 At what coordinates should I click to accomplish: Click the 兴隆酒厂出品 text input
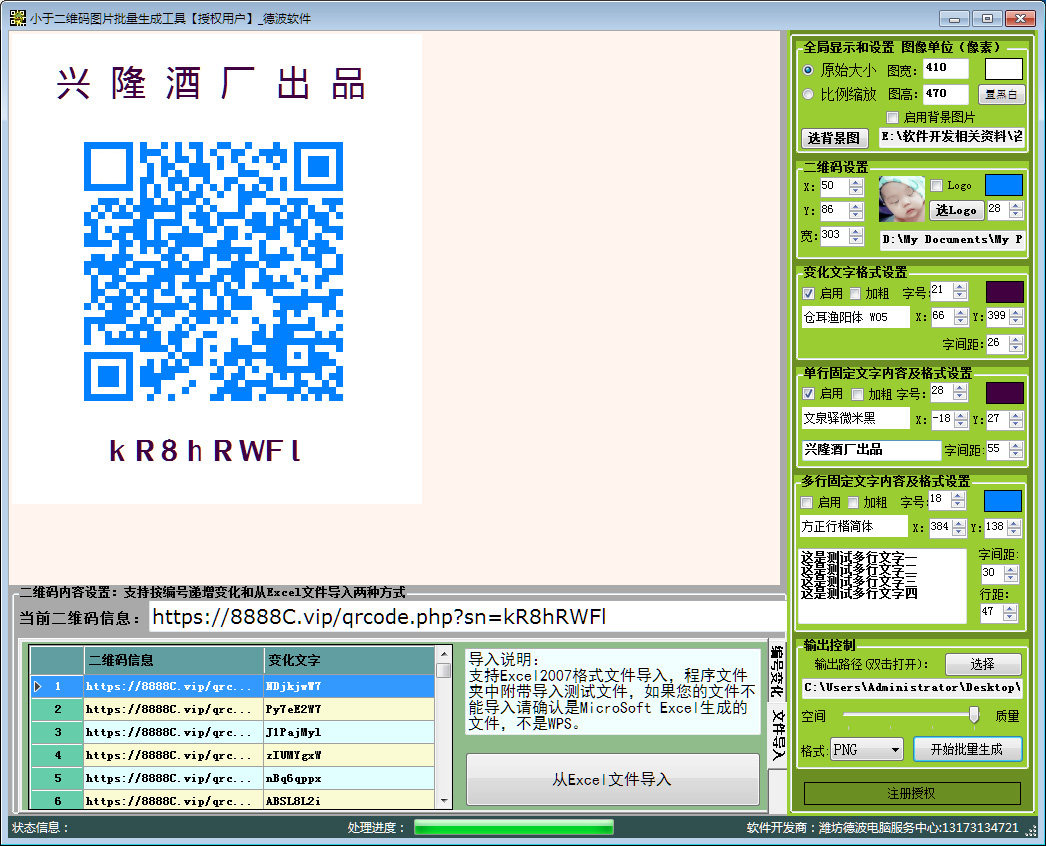coord(871,450)
